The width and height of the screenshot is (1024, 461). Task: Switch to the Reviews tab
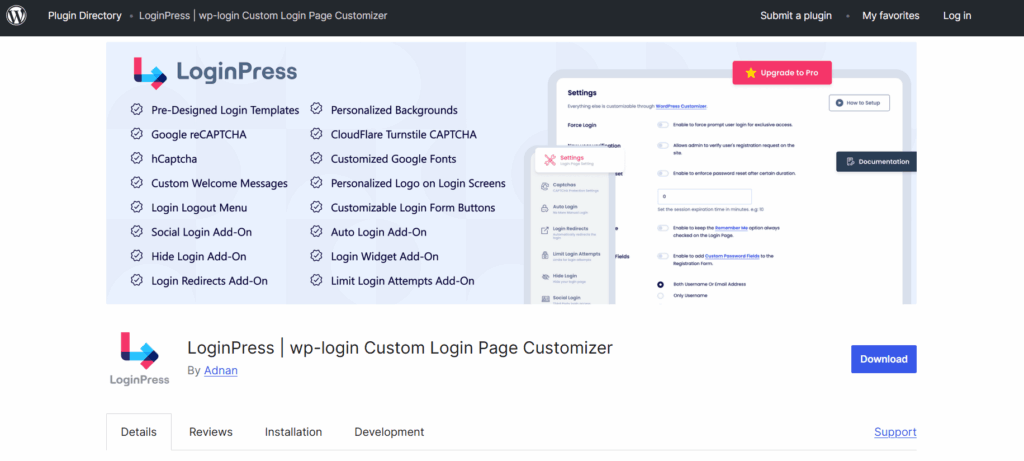(x=211, y=432)
